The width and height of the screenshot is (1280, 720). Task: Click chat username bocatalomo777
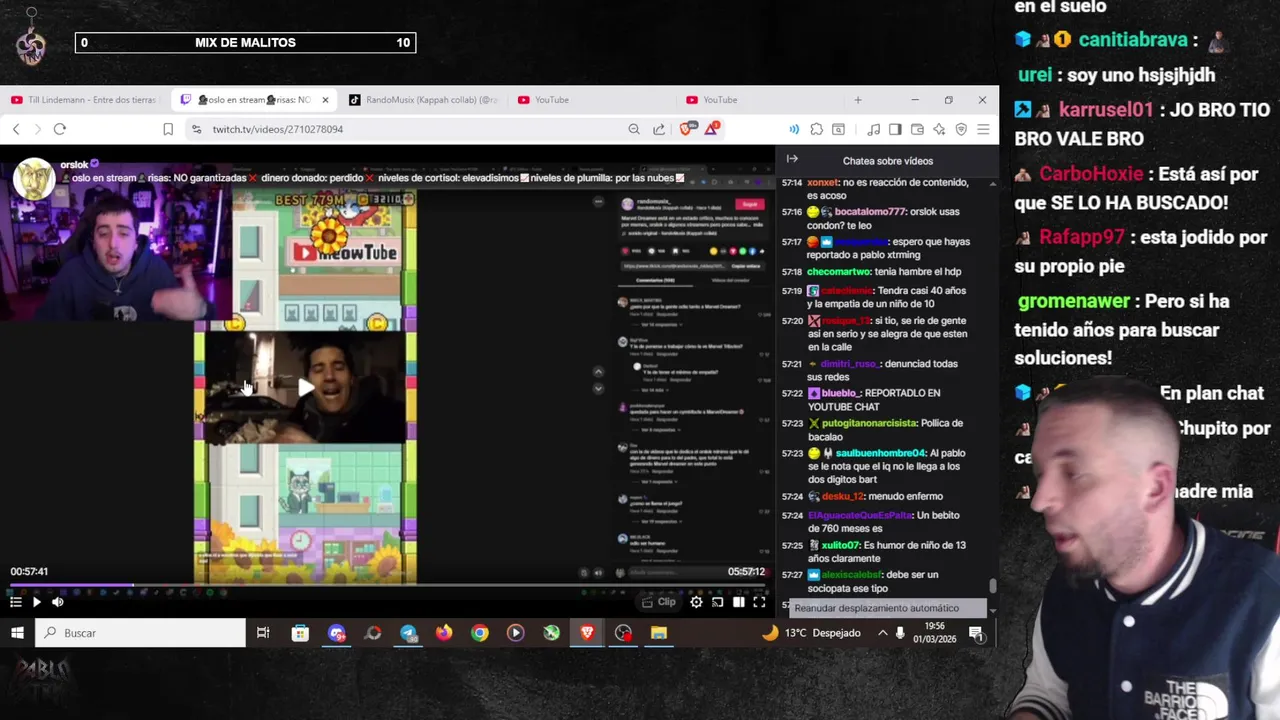coord(871,212)
